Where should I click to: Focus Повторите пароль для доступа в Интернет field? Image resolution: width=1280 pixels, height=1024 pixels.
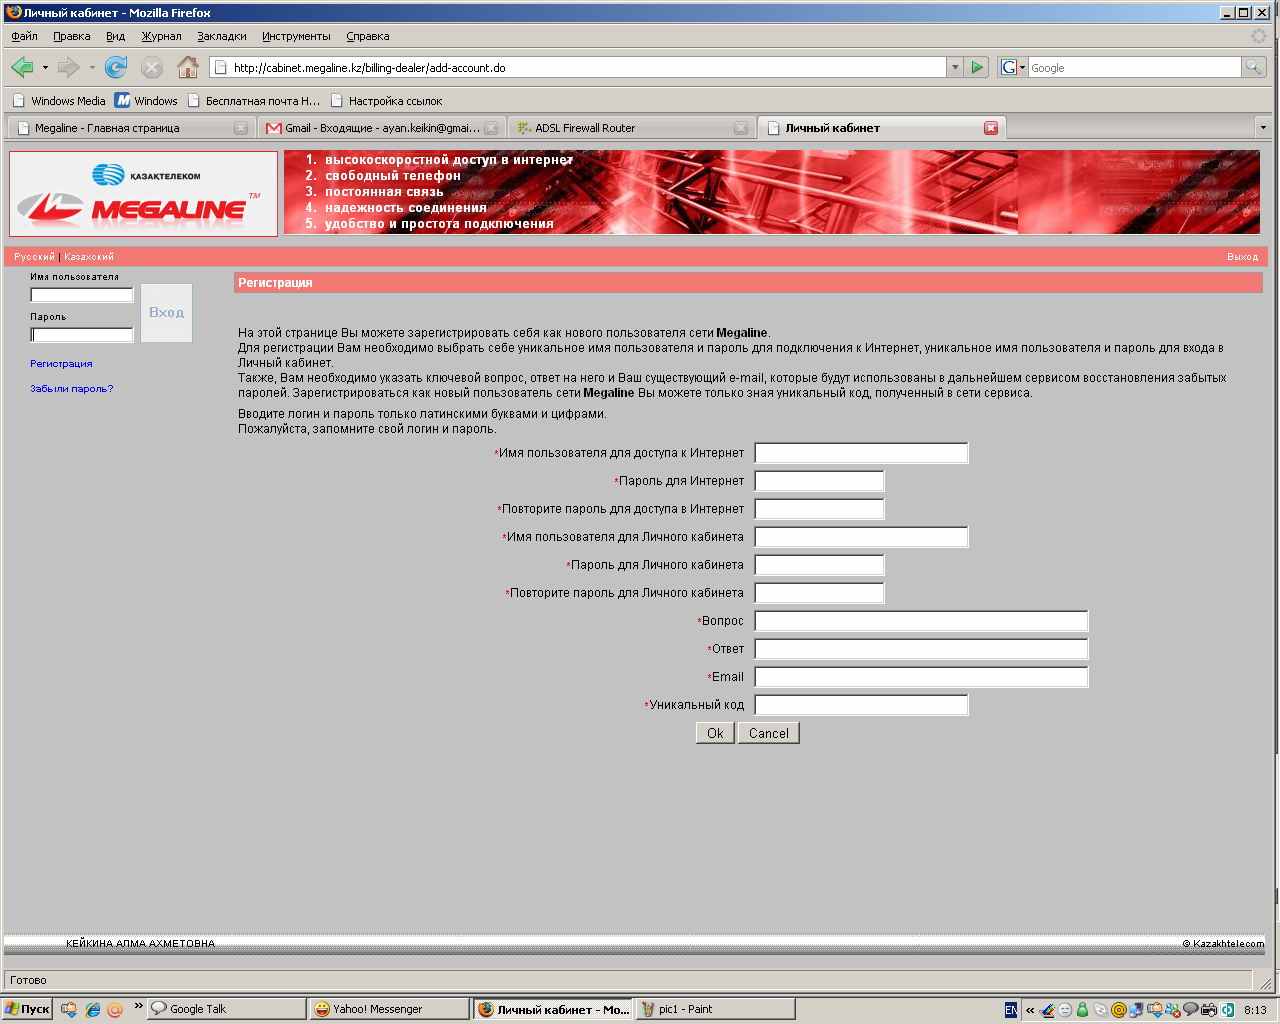tap(819, 509)
